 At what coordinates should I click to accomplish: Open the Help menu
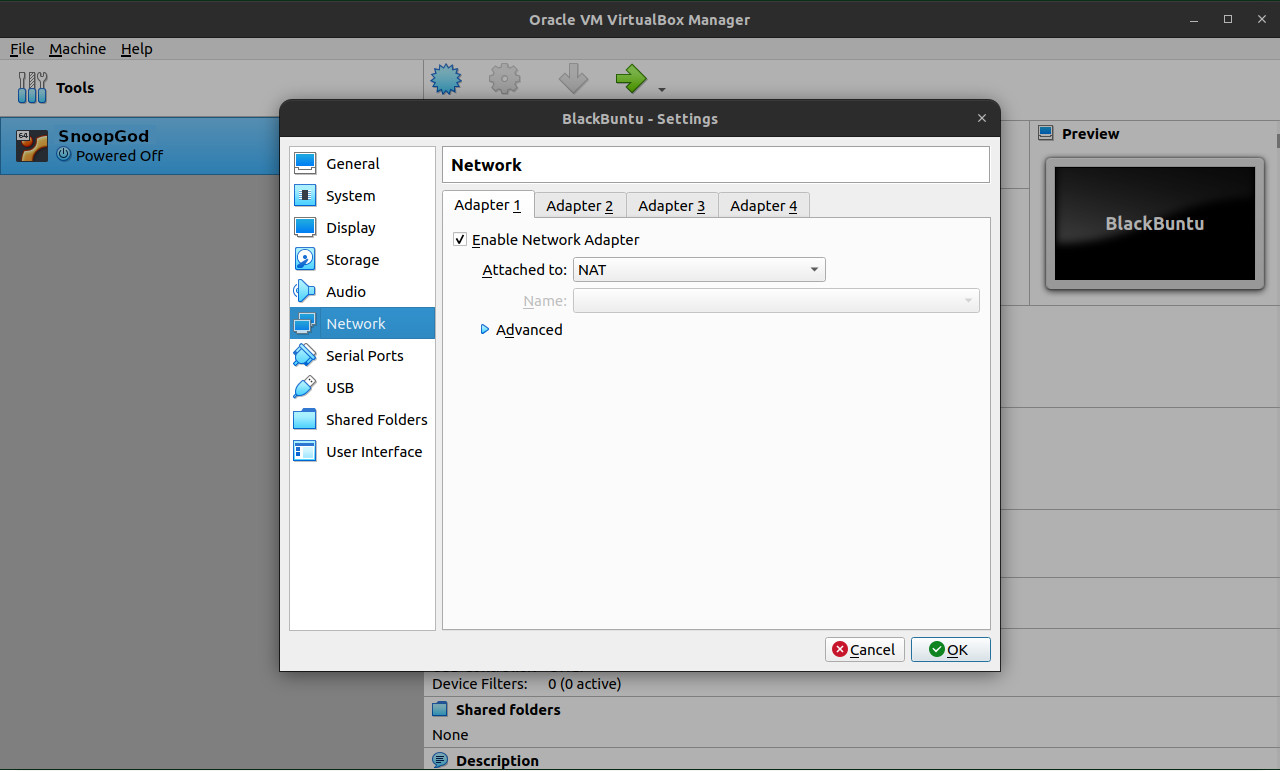click(x=137, y=49)
